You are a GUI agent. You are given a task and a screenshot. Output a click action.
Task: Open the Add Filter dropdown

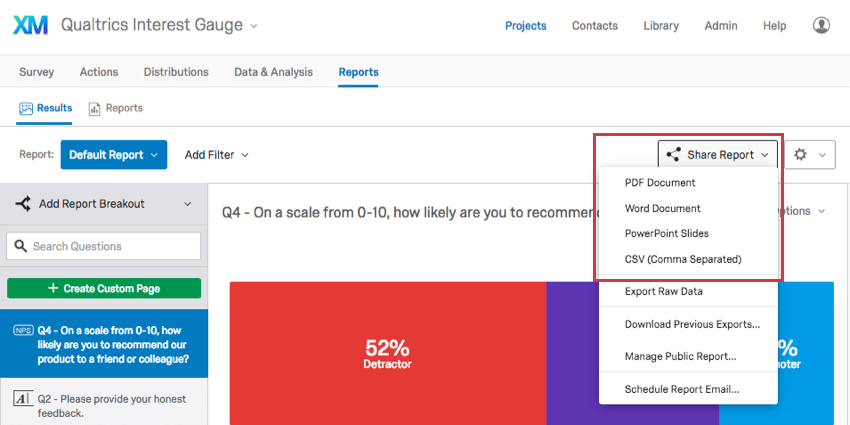coord(216,155)
